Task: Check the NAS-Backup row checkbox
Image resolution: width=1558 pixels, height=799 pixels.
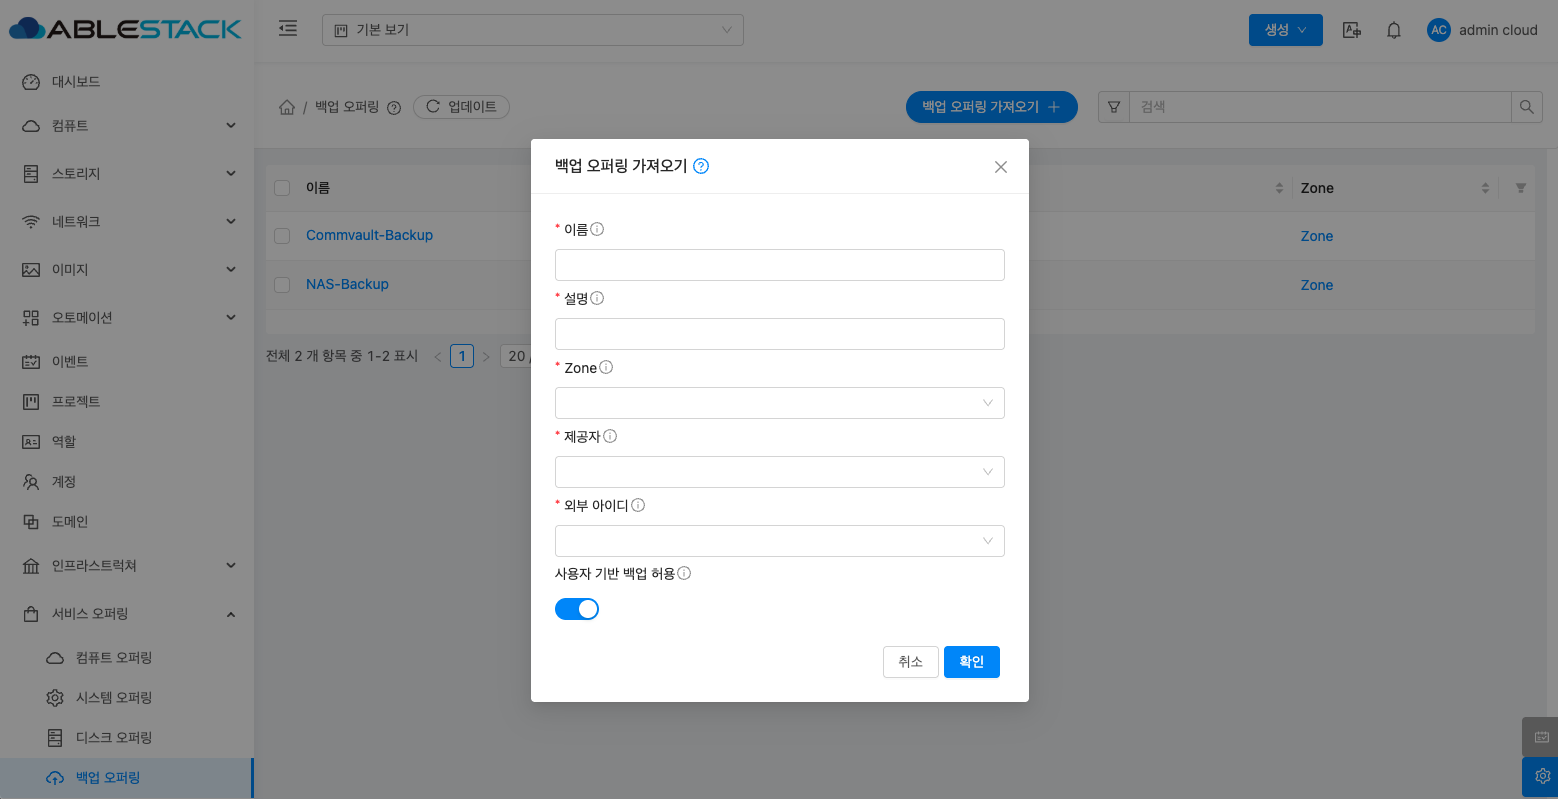Action: point(282,285)
